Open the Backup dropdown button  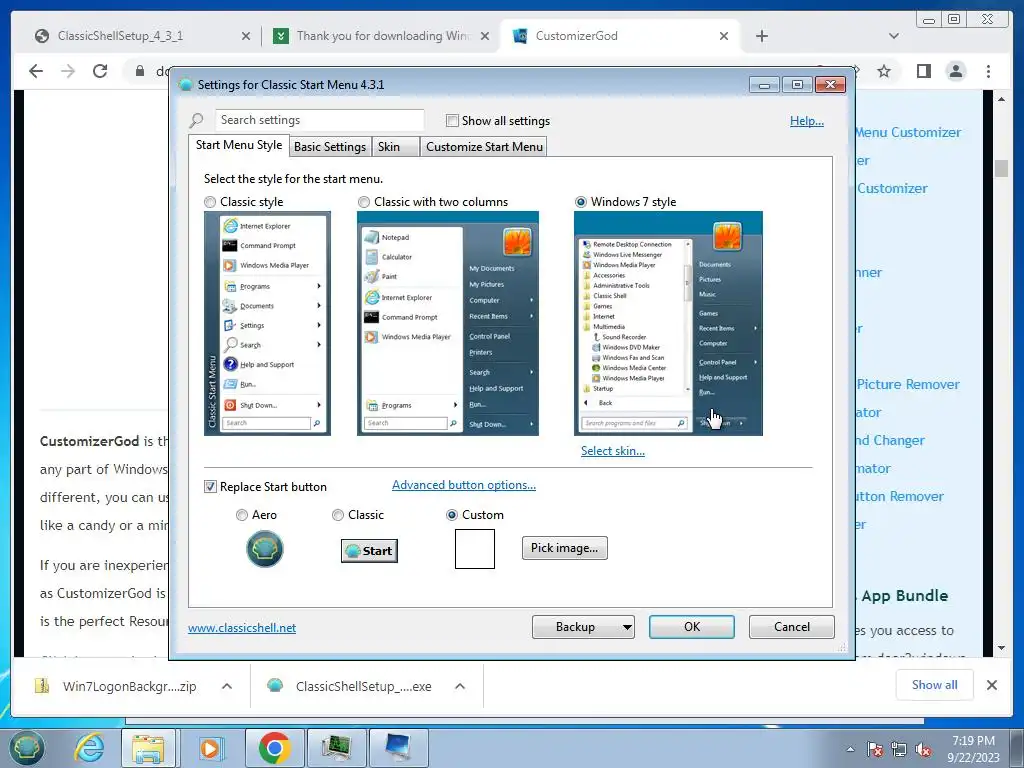click(583, 627)
